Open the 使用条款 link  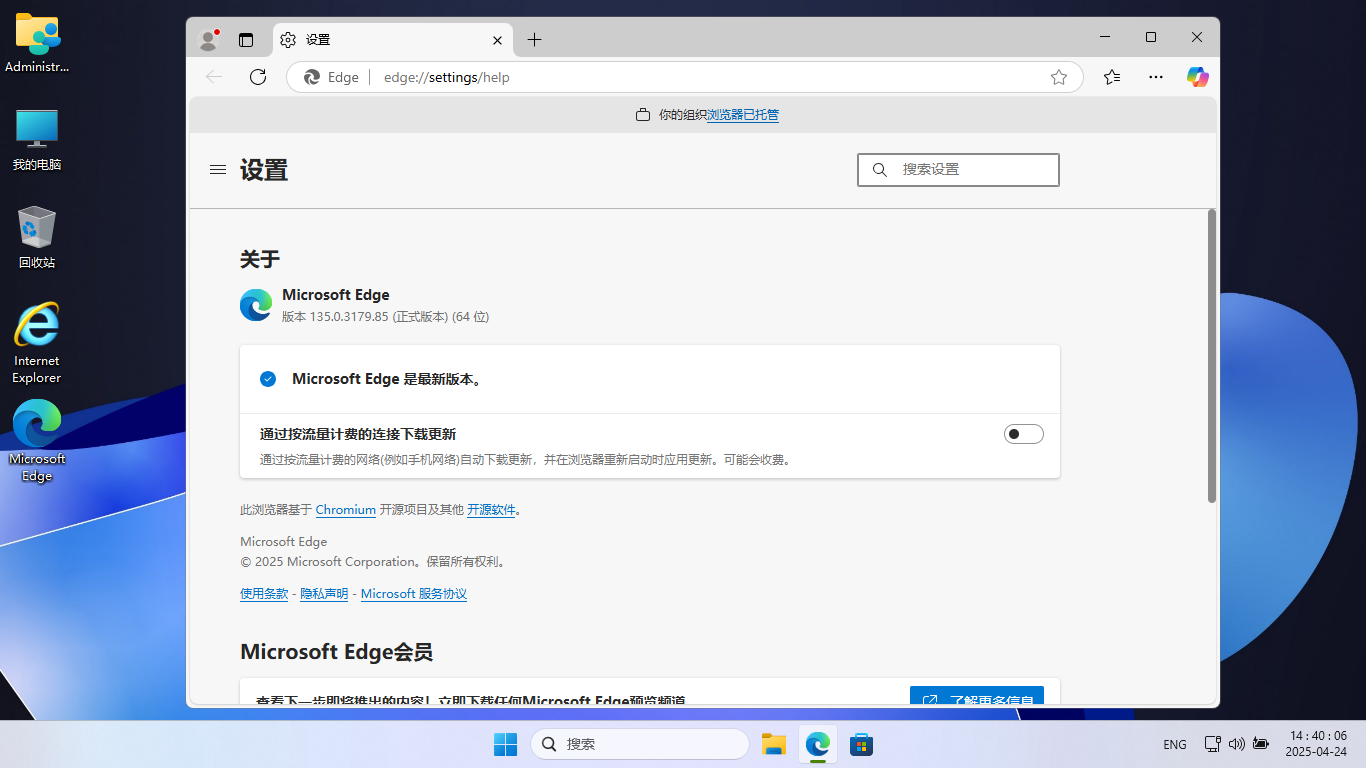click(x=264, y=594)
